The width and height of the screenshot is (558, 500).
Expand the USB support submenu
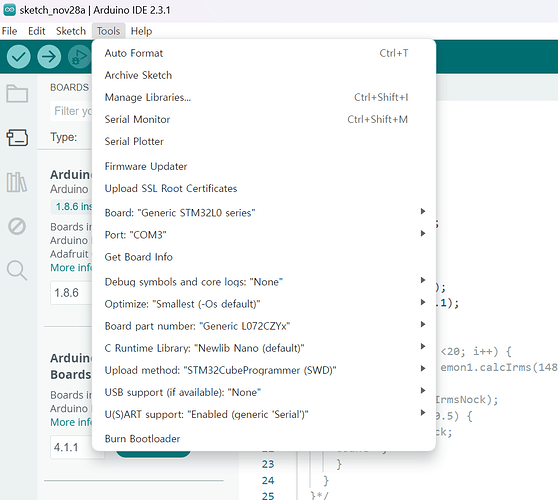tap(264, 392)
